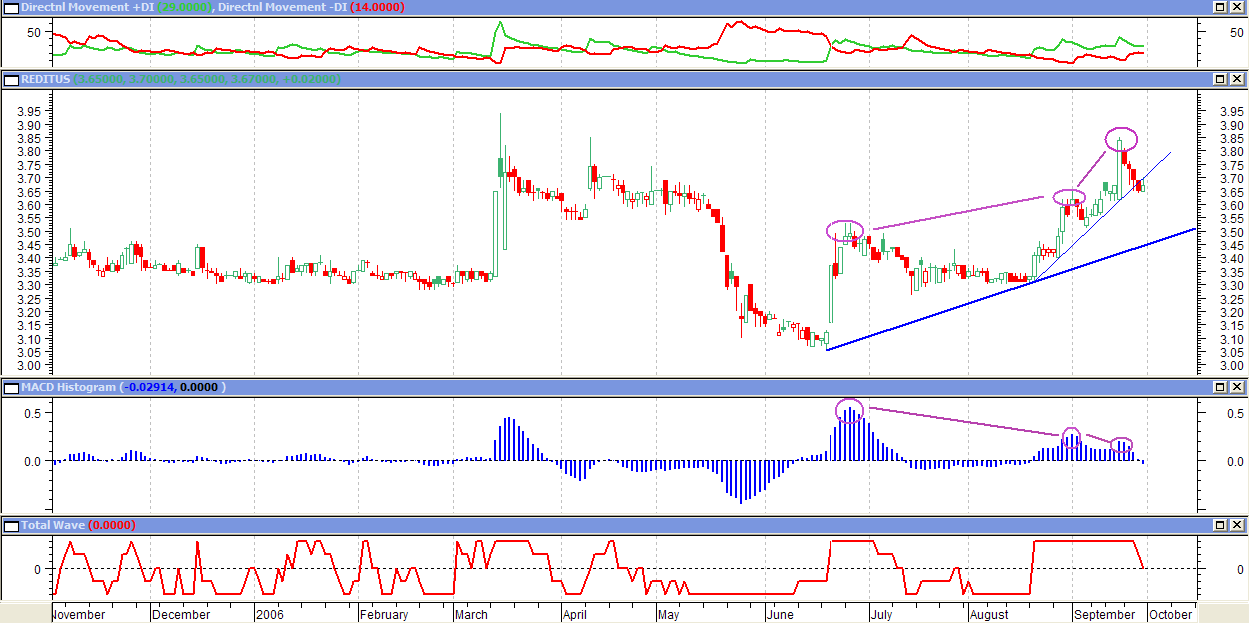Click the 2006 year label
The image size is (1249, 623).
[x=272, y=614]
